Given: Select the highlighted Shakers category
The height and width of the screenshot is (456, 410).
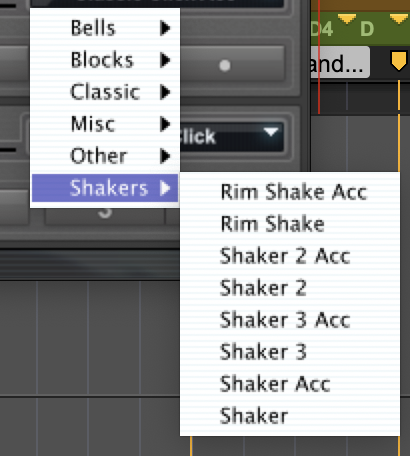Looking at the screenshot, I should pos(105,188).
